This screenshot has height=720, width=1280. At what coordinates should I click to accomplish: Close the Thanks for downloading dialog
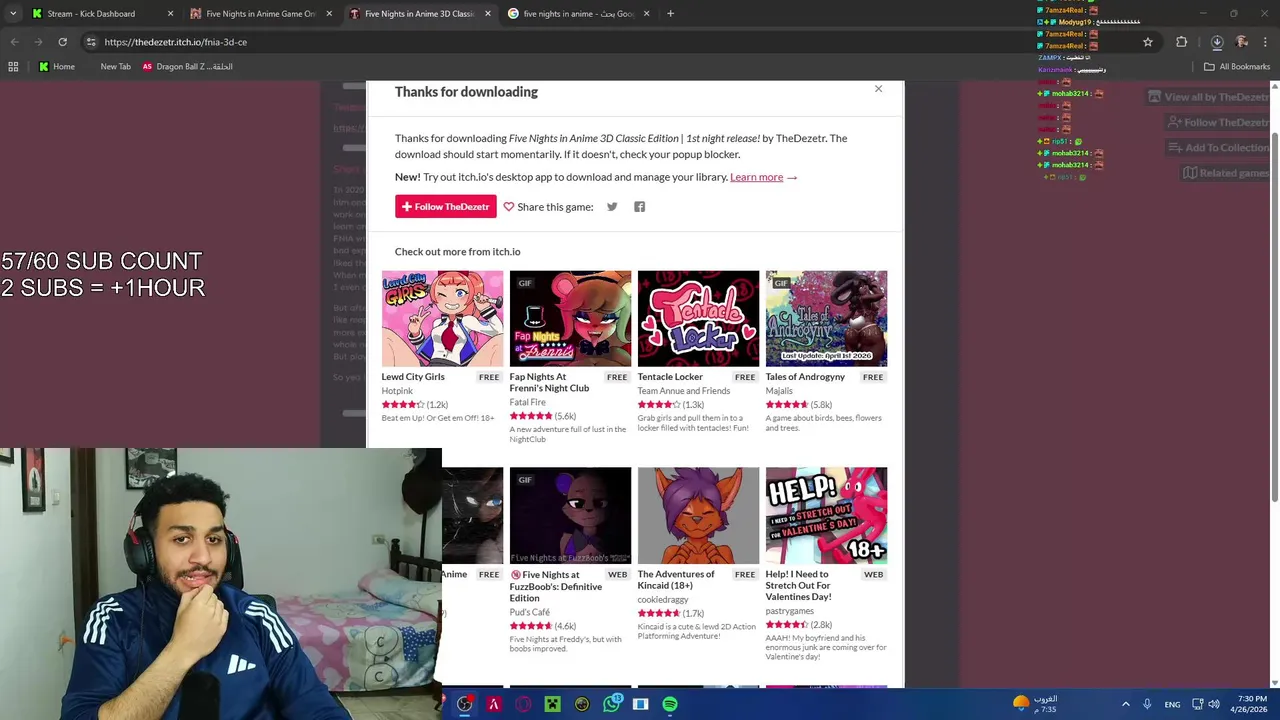pos(878,89)
